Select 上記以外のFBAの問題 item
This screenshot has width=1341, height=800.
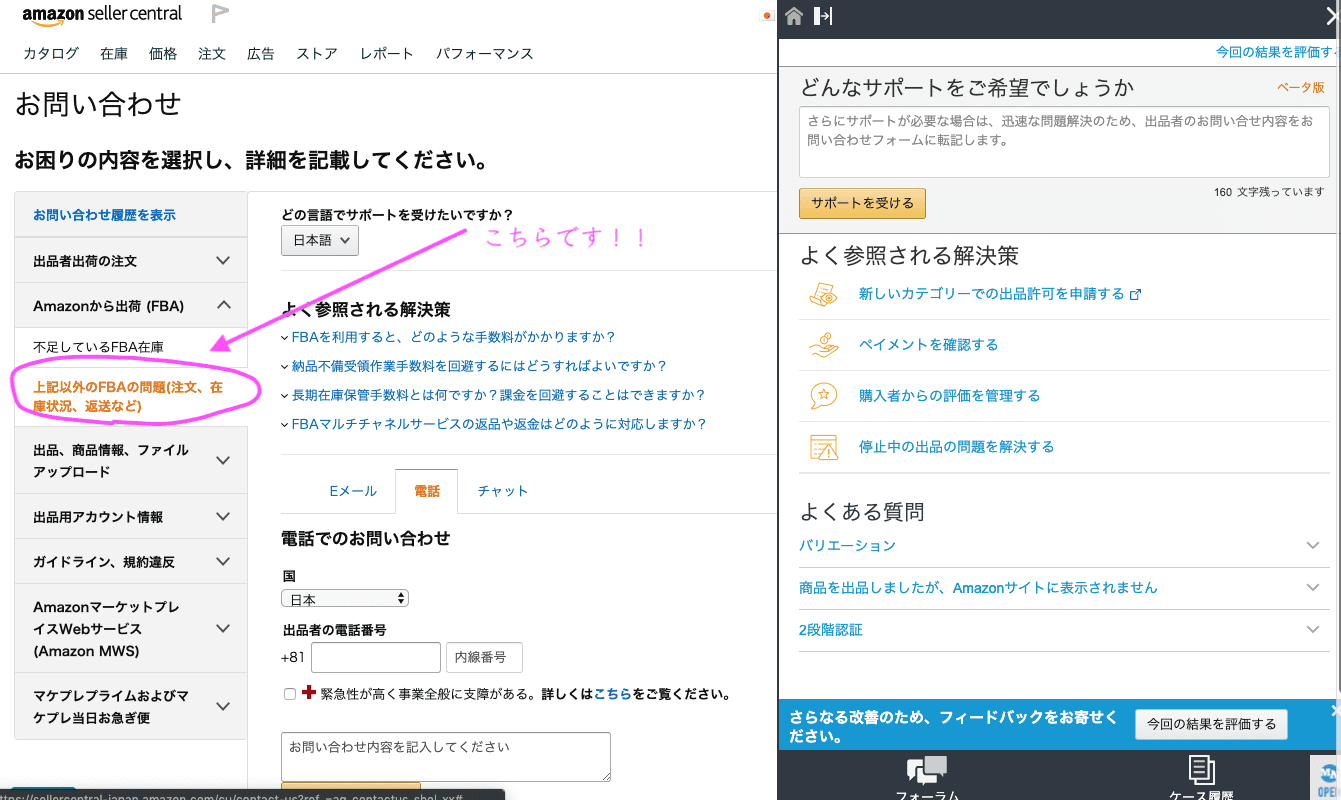tap(128, 397)
